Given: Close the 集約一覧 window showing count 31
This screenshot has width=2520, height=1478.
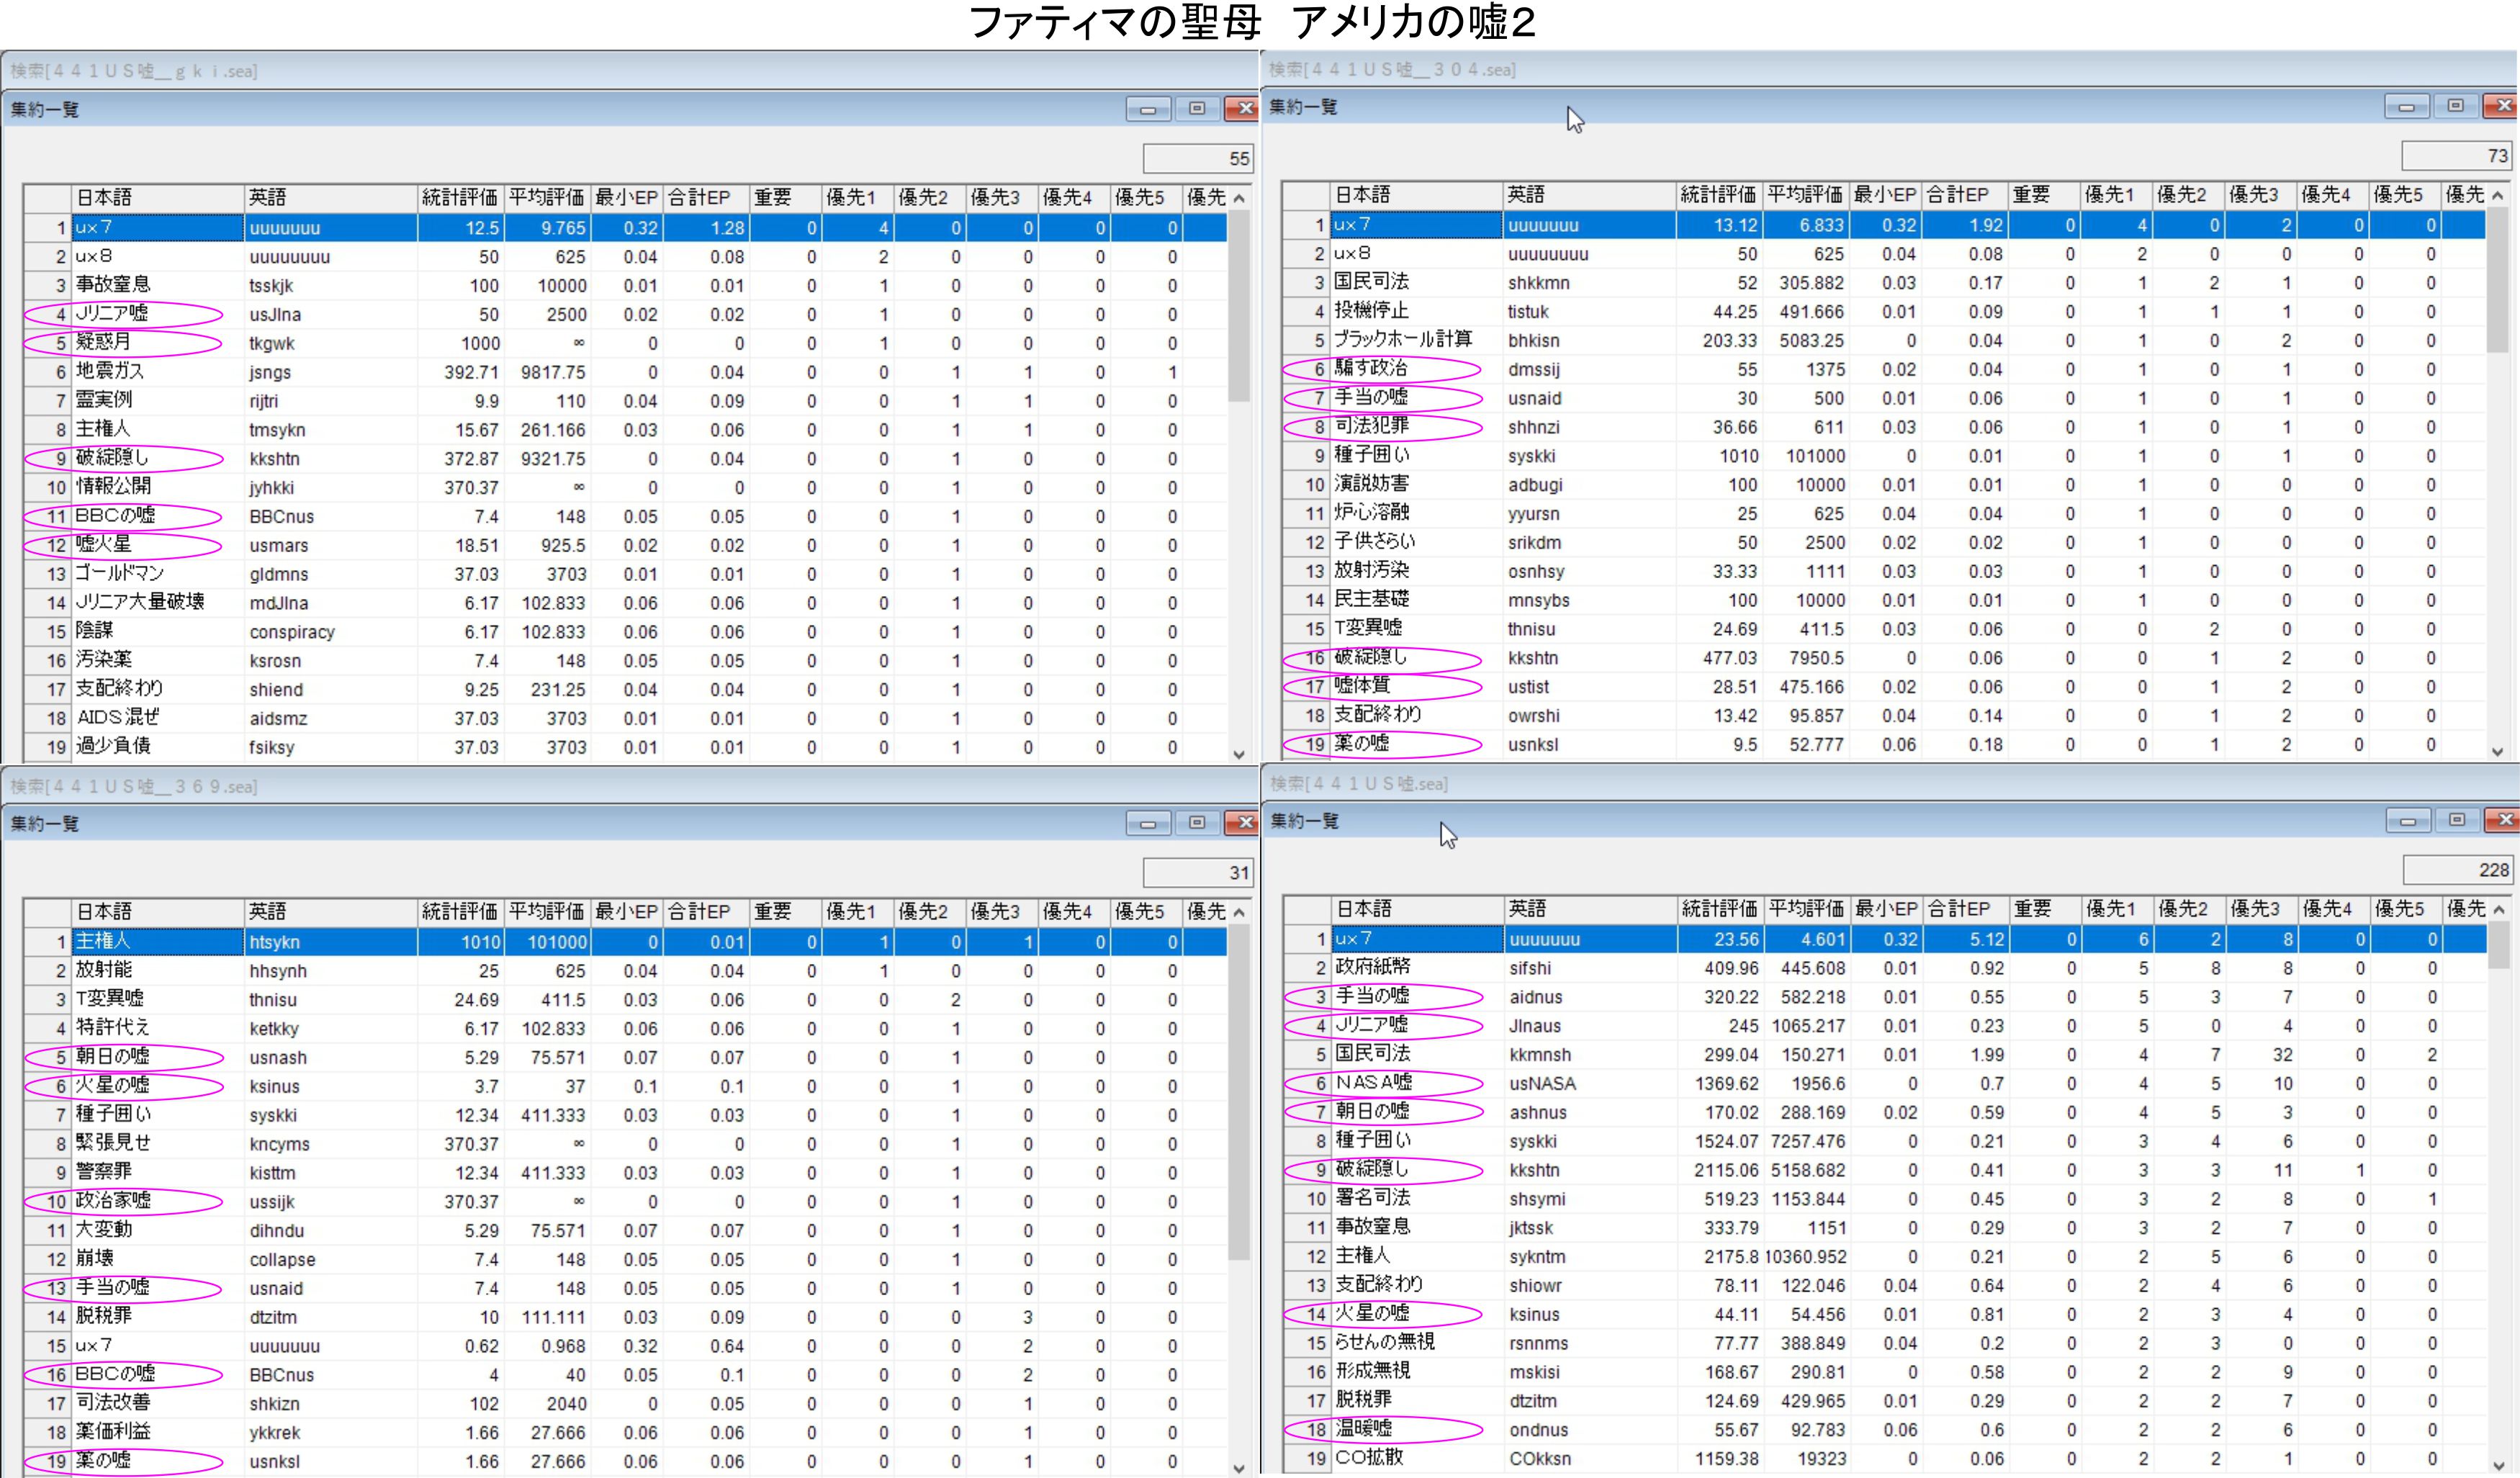Looking at the screenshot, I should coord(1243,822).
